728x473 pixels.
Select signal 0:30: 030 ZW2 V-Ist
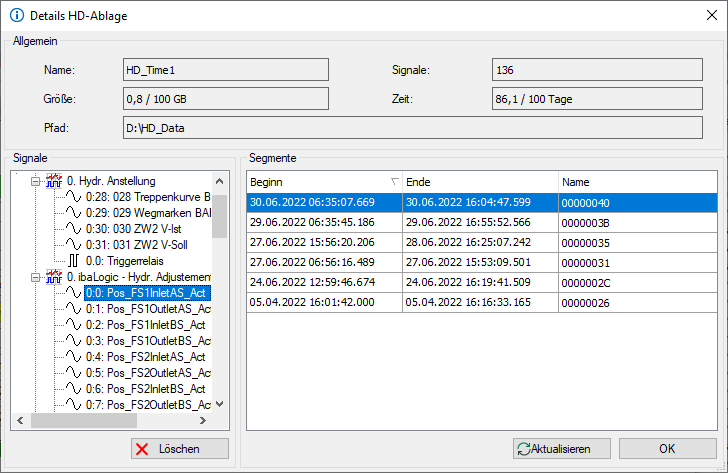click(x=134, y=229)
